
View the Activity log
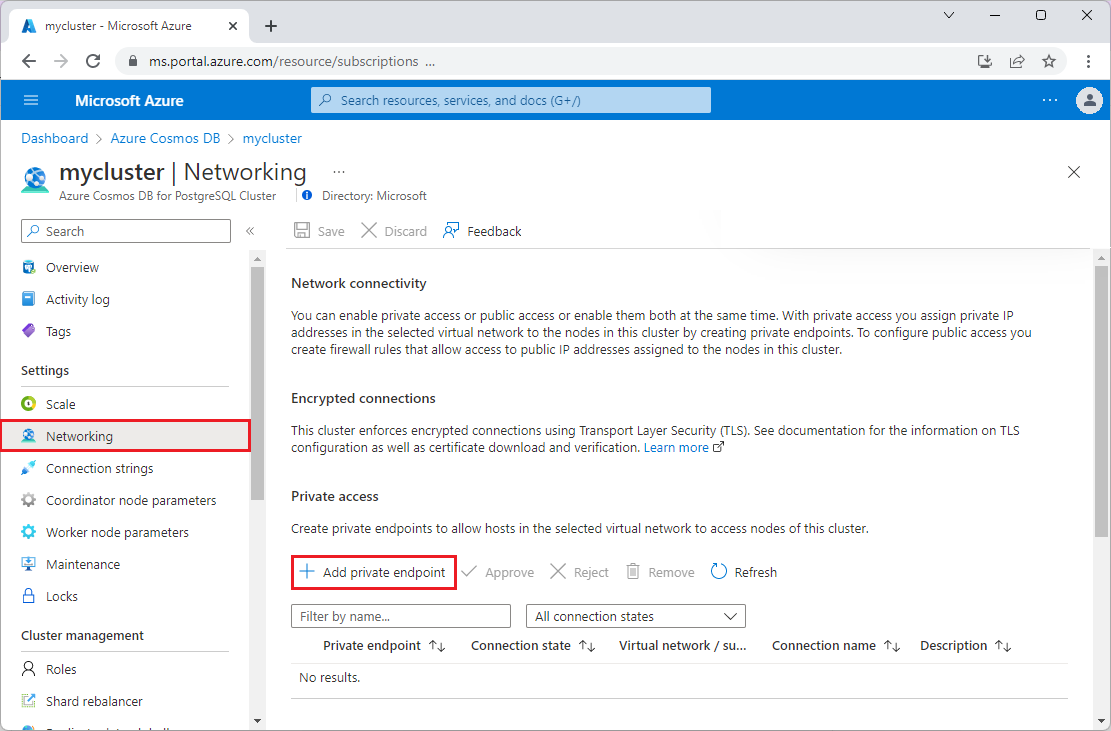tap(77, 299)
